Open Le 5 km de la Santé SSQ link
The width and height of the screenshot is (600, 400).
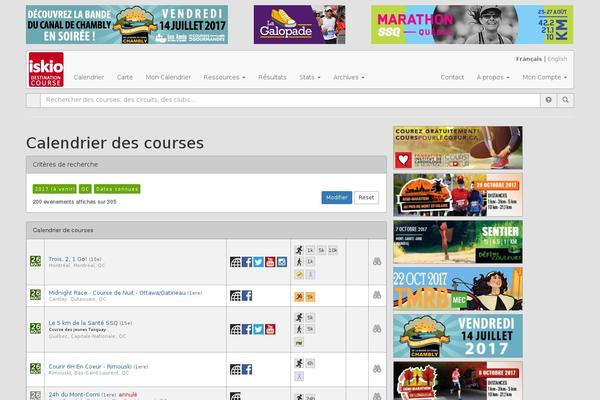pos(83,323)
